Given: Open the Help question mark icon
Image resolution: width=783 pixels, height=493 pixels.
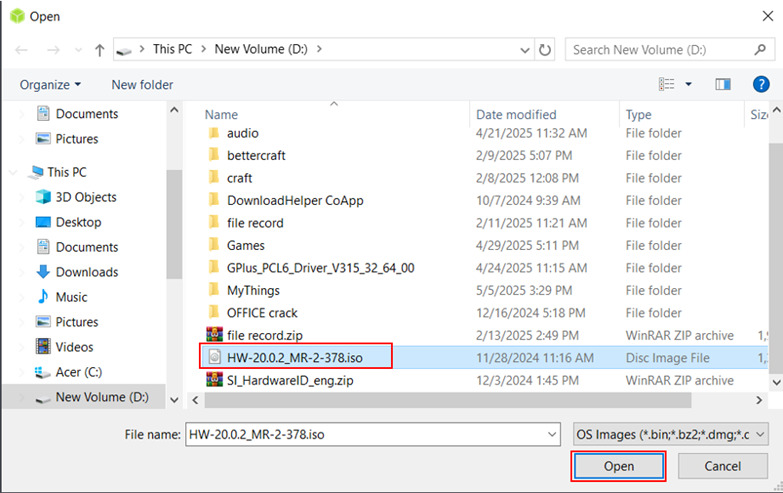Looking at the screenshot, I should click(759, 85).
